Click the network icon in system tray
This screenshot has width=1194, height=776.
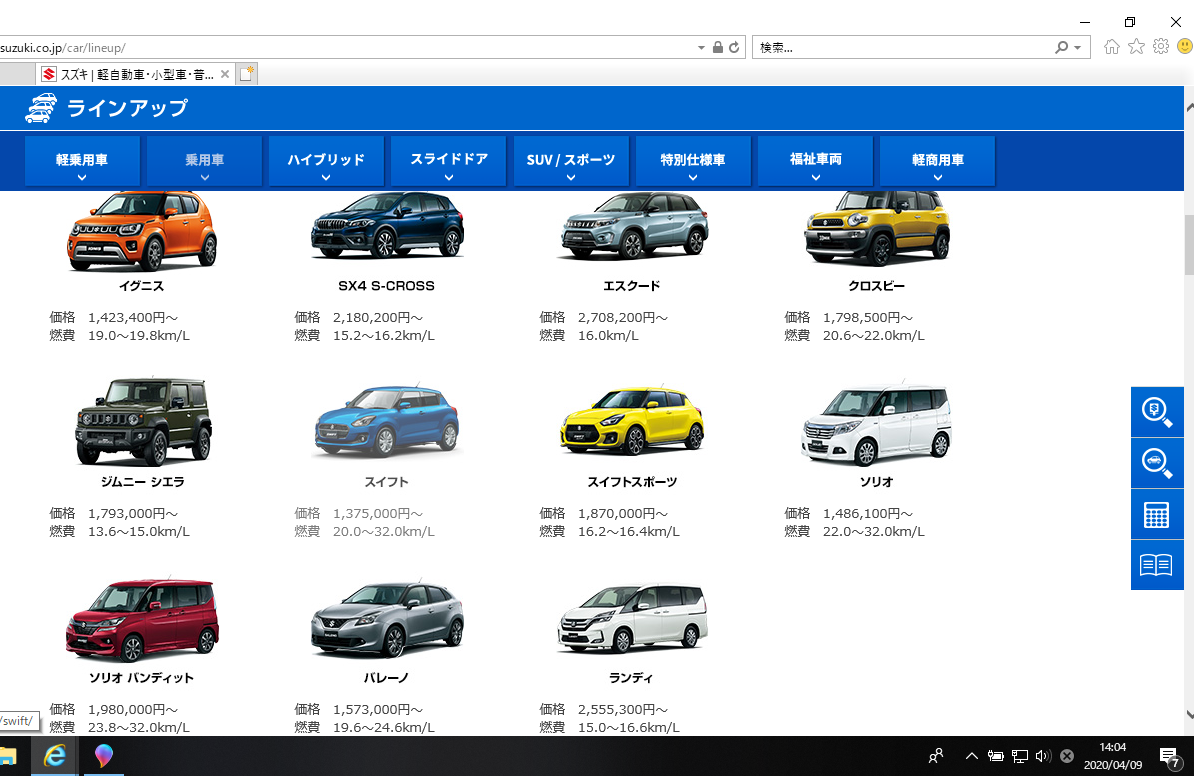coord(1020,755)
